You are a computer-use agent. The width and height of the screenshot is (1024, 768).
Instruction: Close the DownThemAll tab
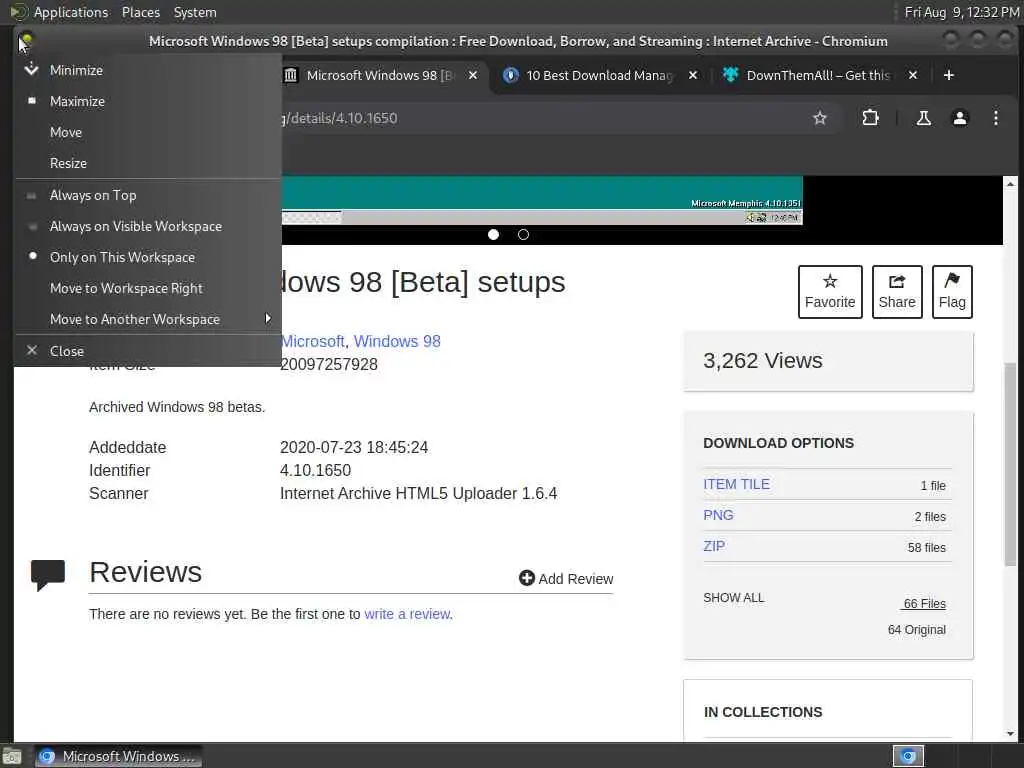point(913,75)
